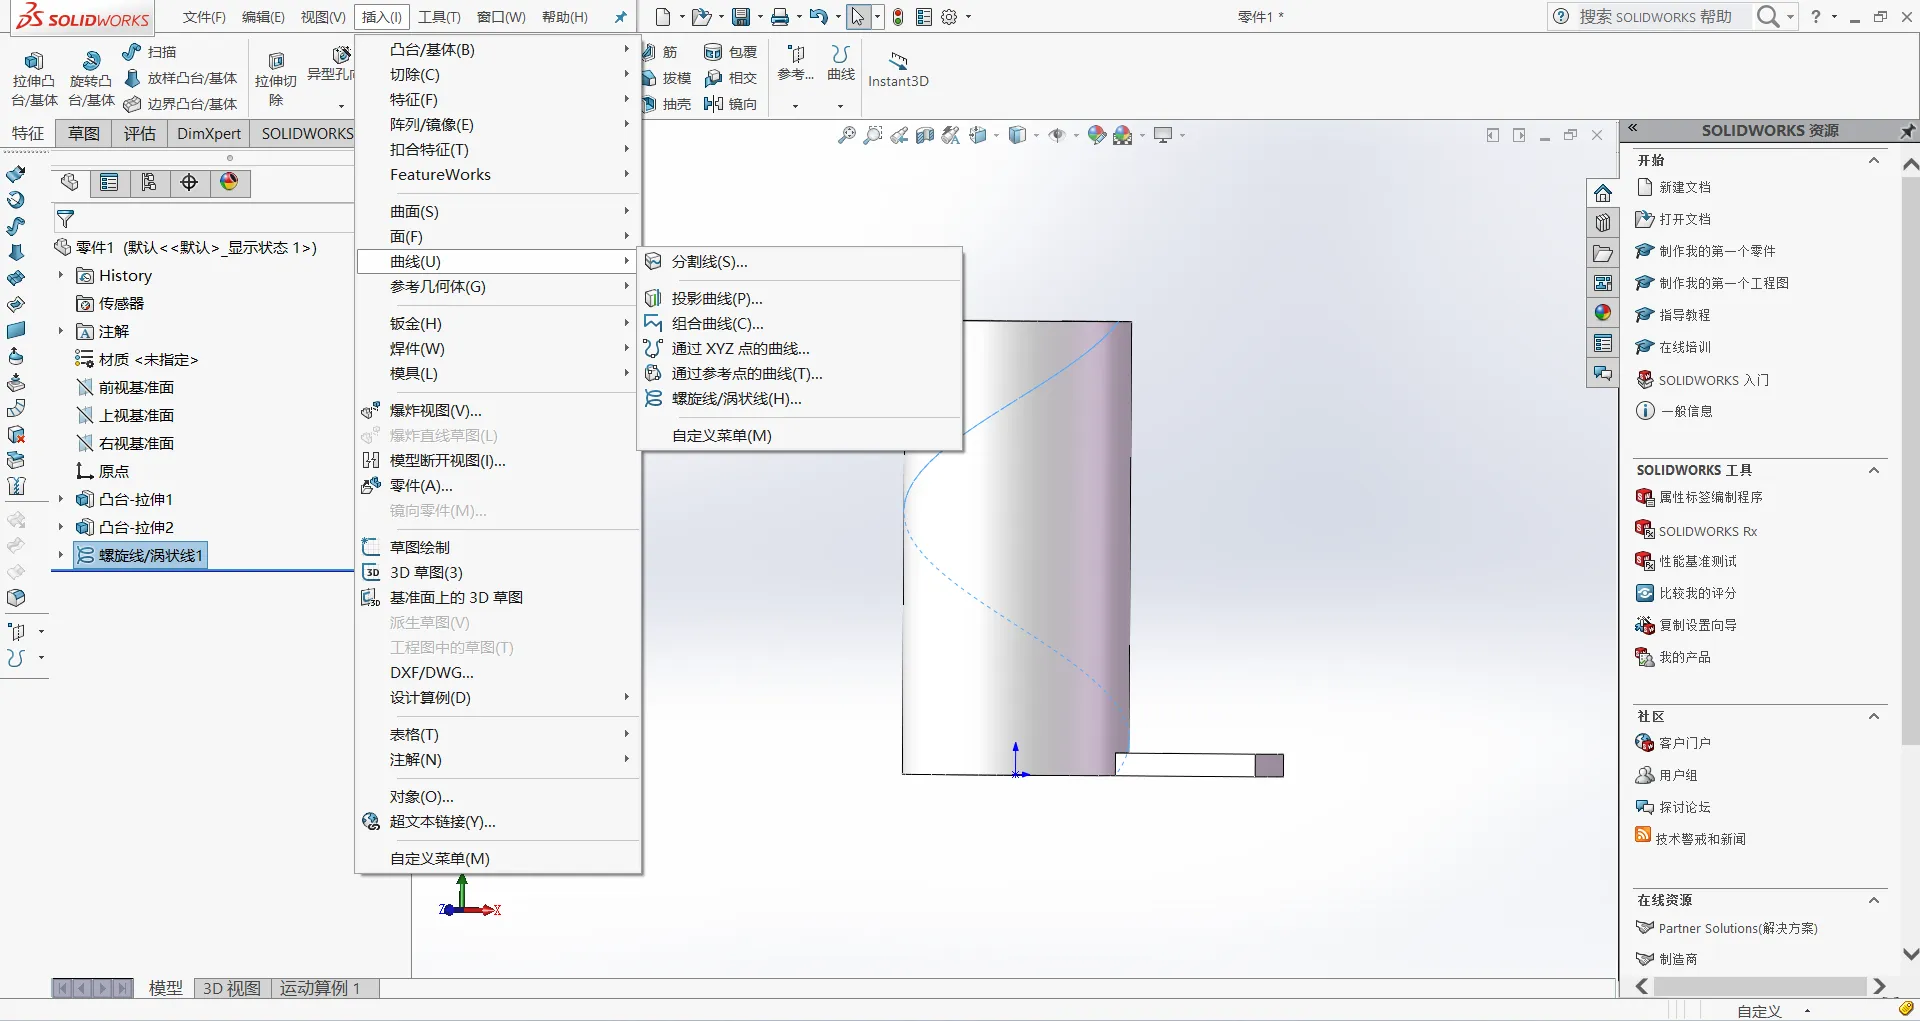Click the task pane vertical scrollbar
The image size is (1920, 1021).
tap(1910, 460)
